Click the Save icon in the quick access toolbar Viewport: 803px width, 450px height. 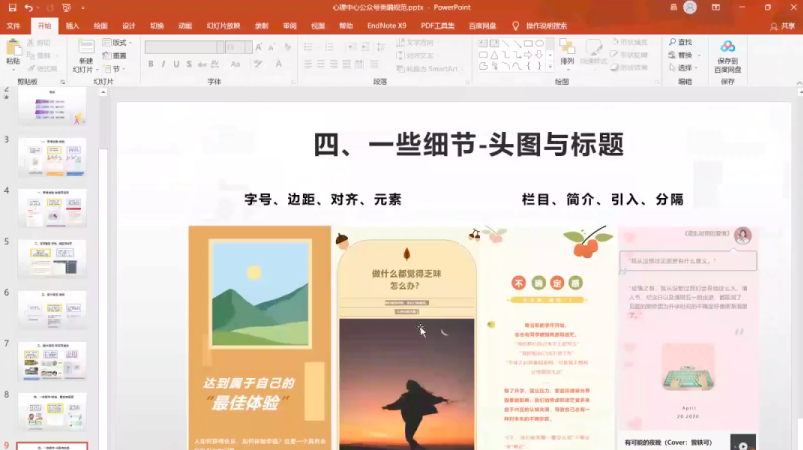click(x=12, y=8)
